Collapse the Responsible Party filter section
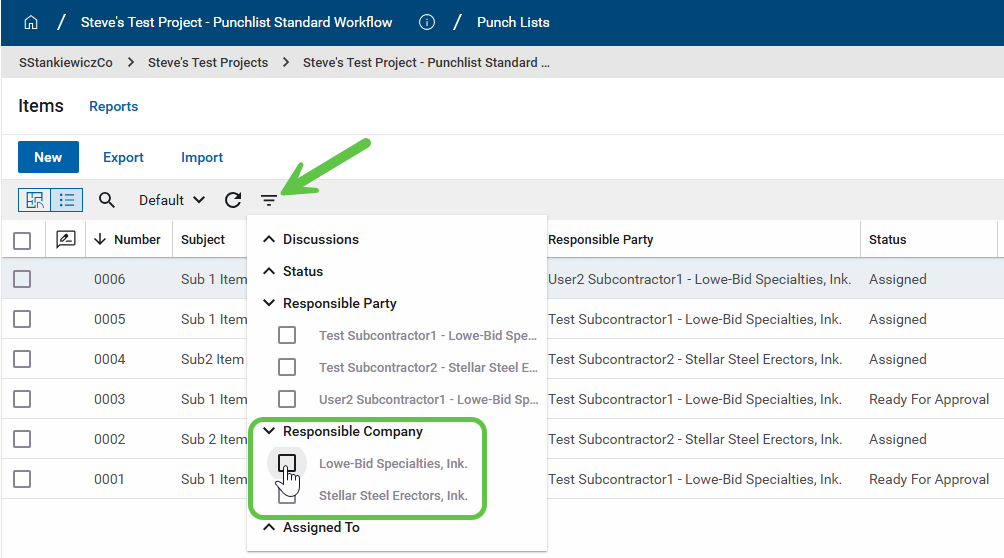Image resolution: width=1004 pixels, height=558 pixels. coord(268,303)
